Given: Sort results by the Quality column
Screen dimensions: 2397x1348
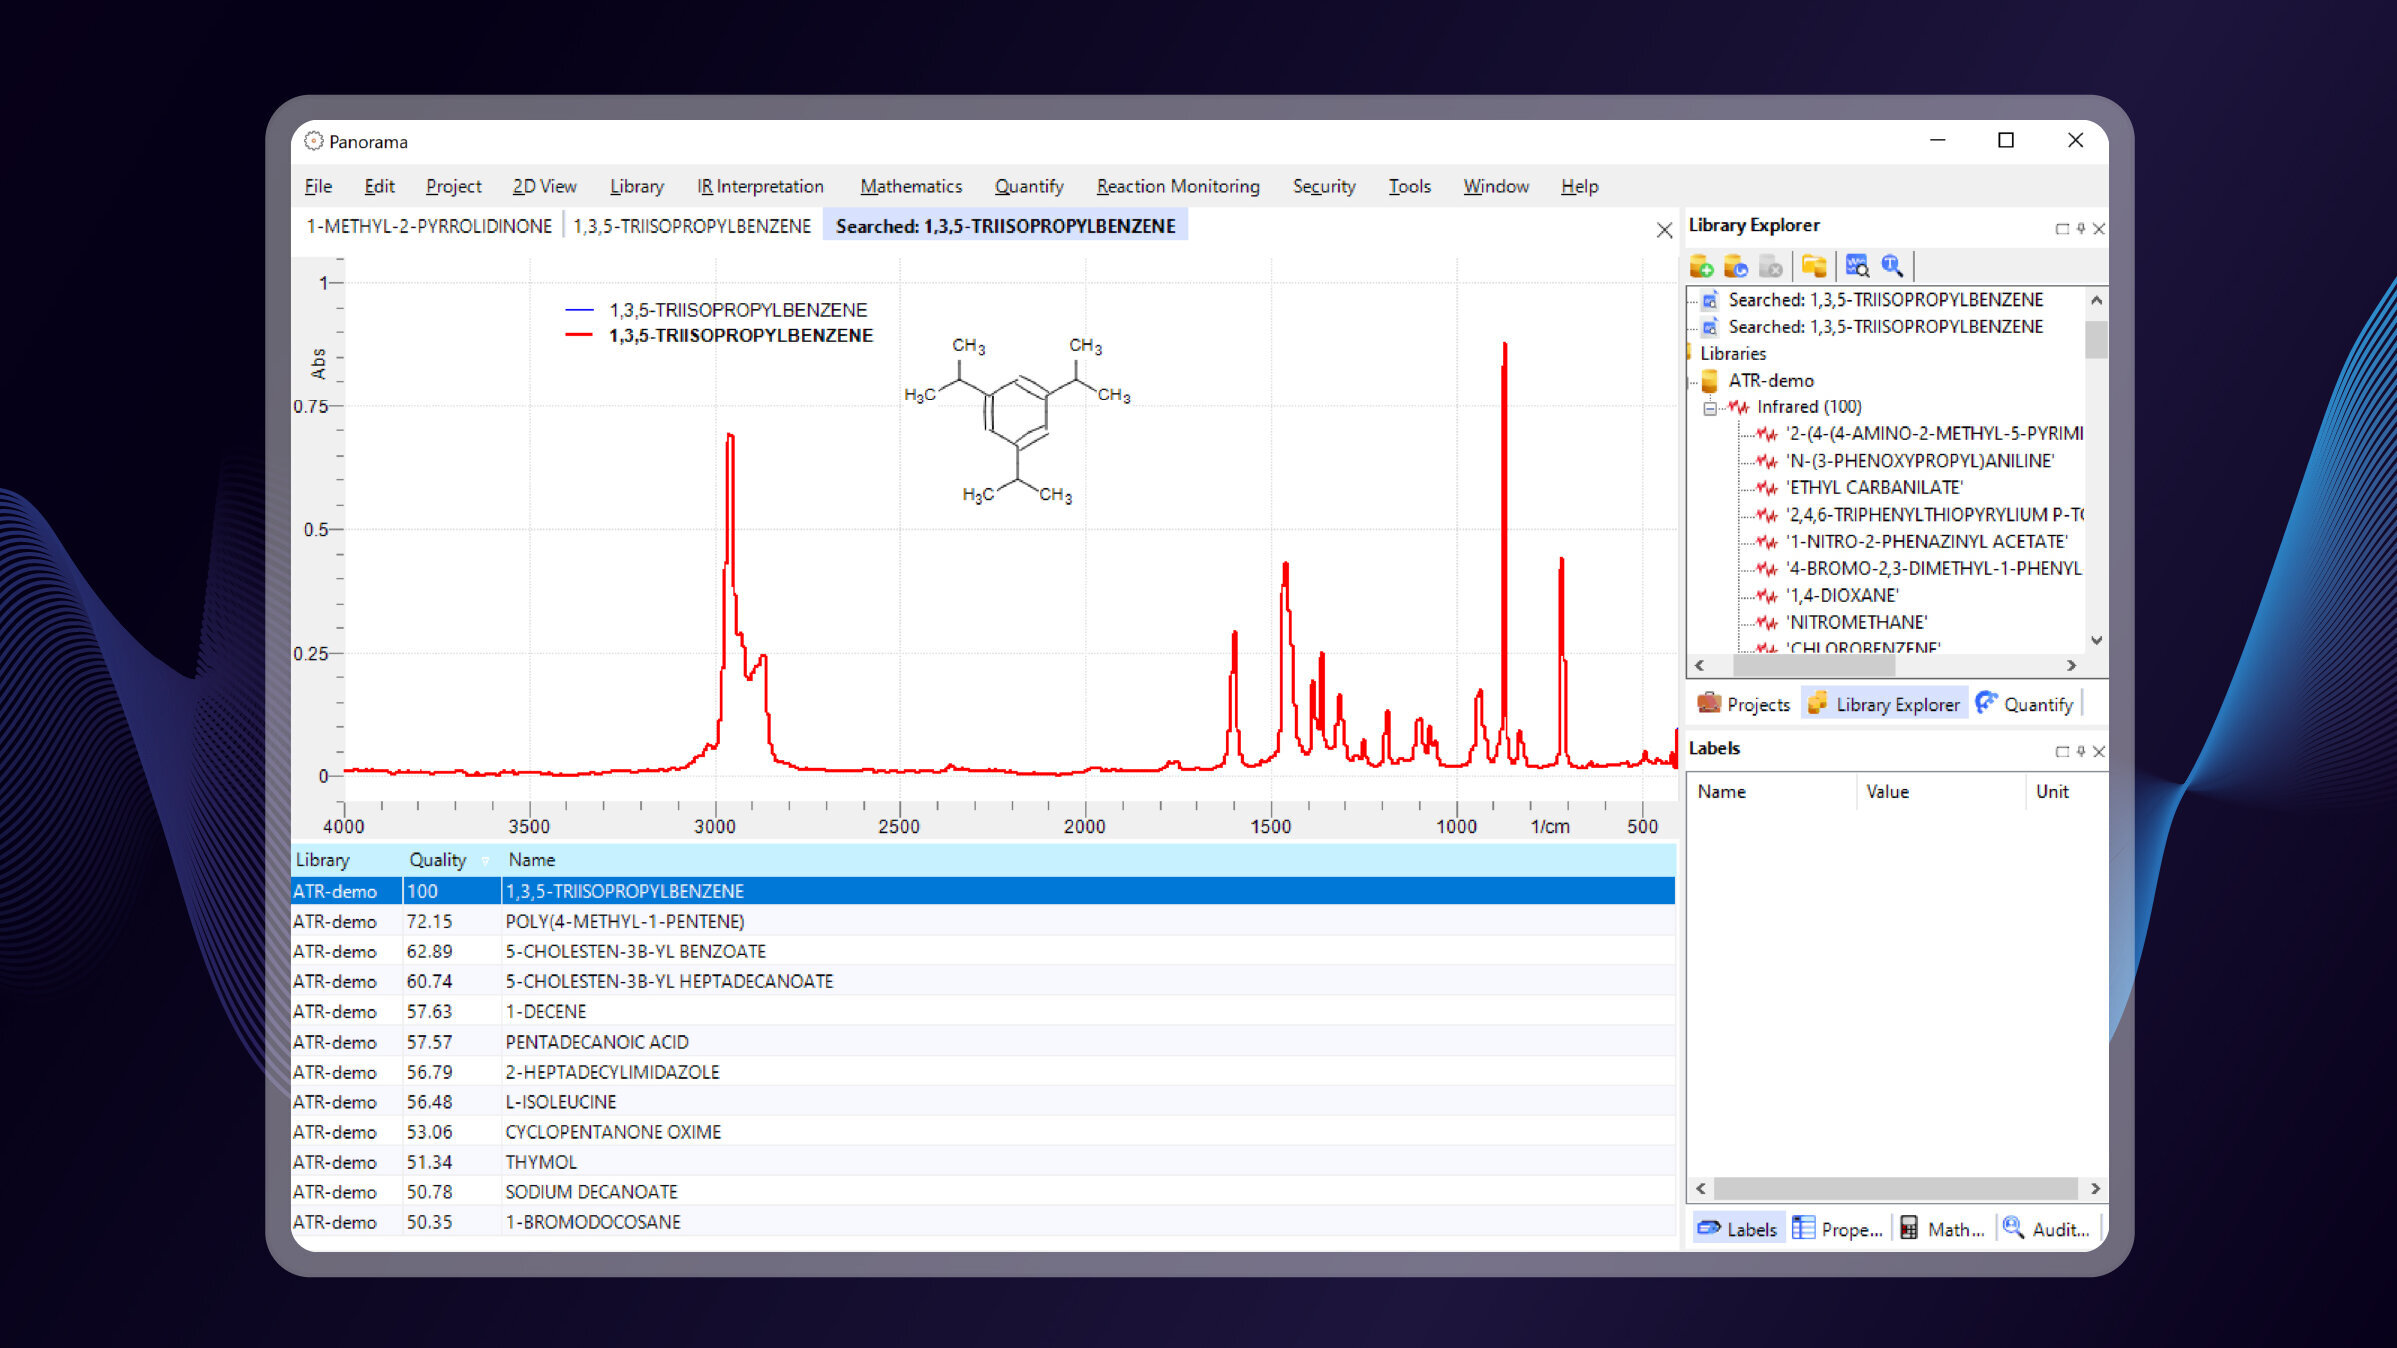Looking at the screenshot, I should tap(437, 860).
